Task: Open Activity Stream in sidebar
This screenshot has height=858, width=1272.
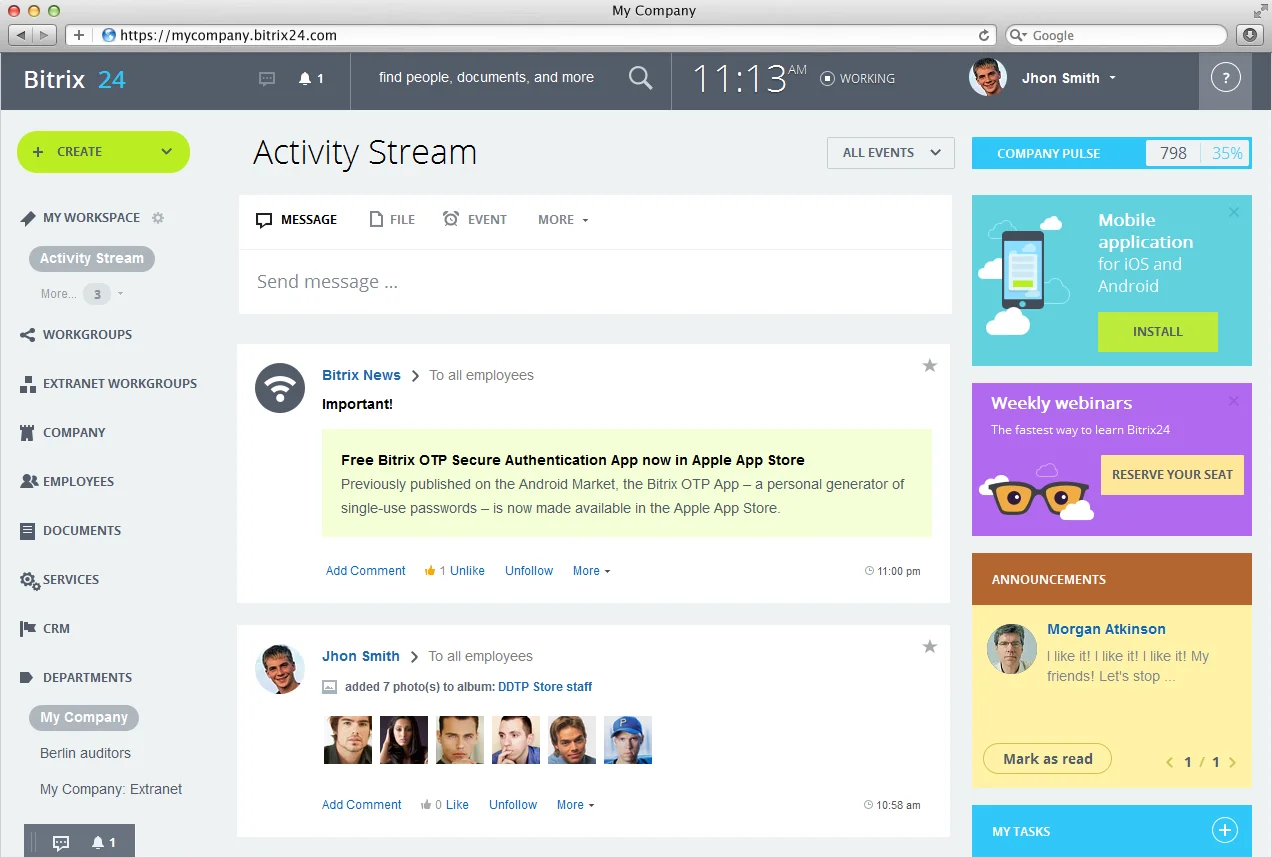Action: pos(92,258)
